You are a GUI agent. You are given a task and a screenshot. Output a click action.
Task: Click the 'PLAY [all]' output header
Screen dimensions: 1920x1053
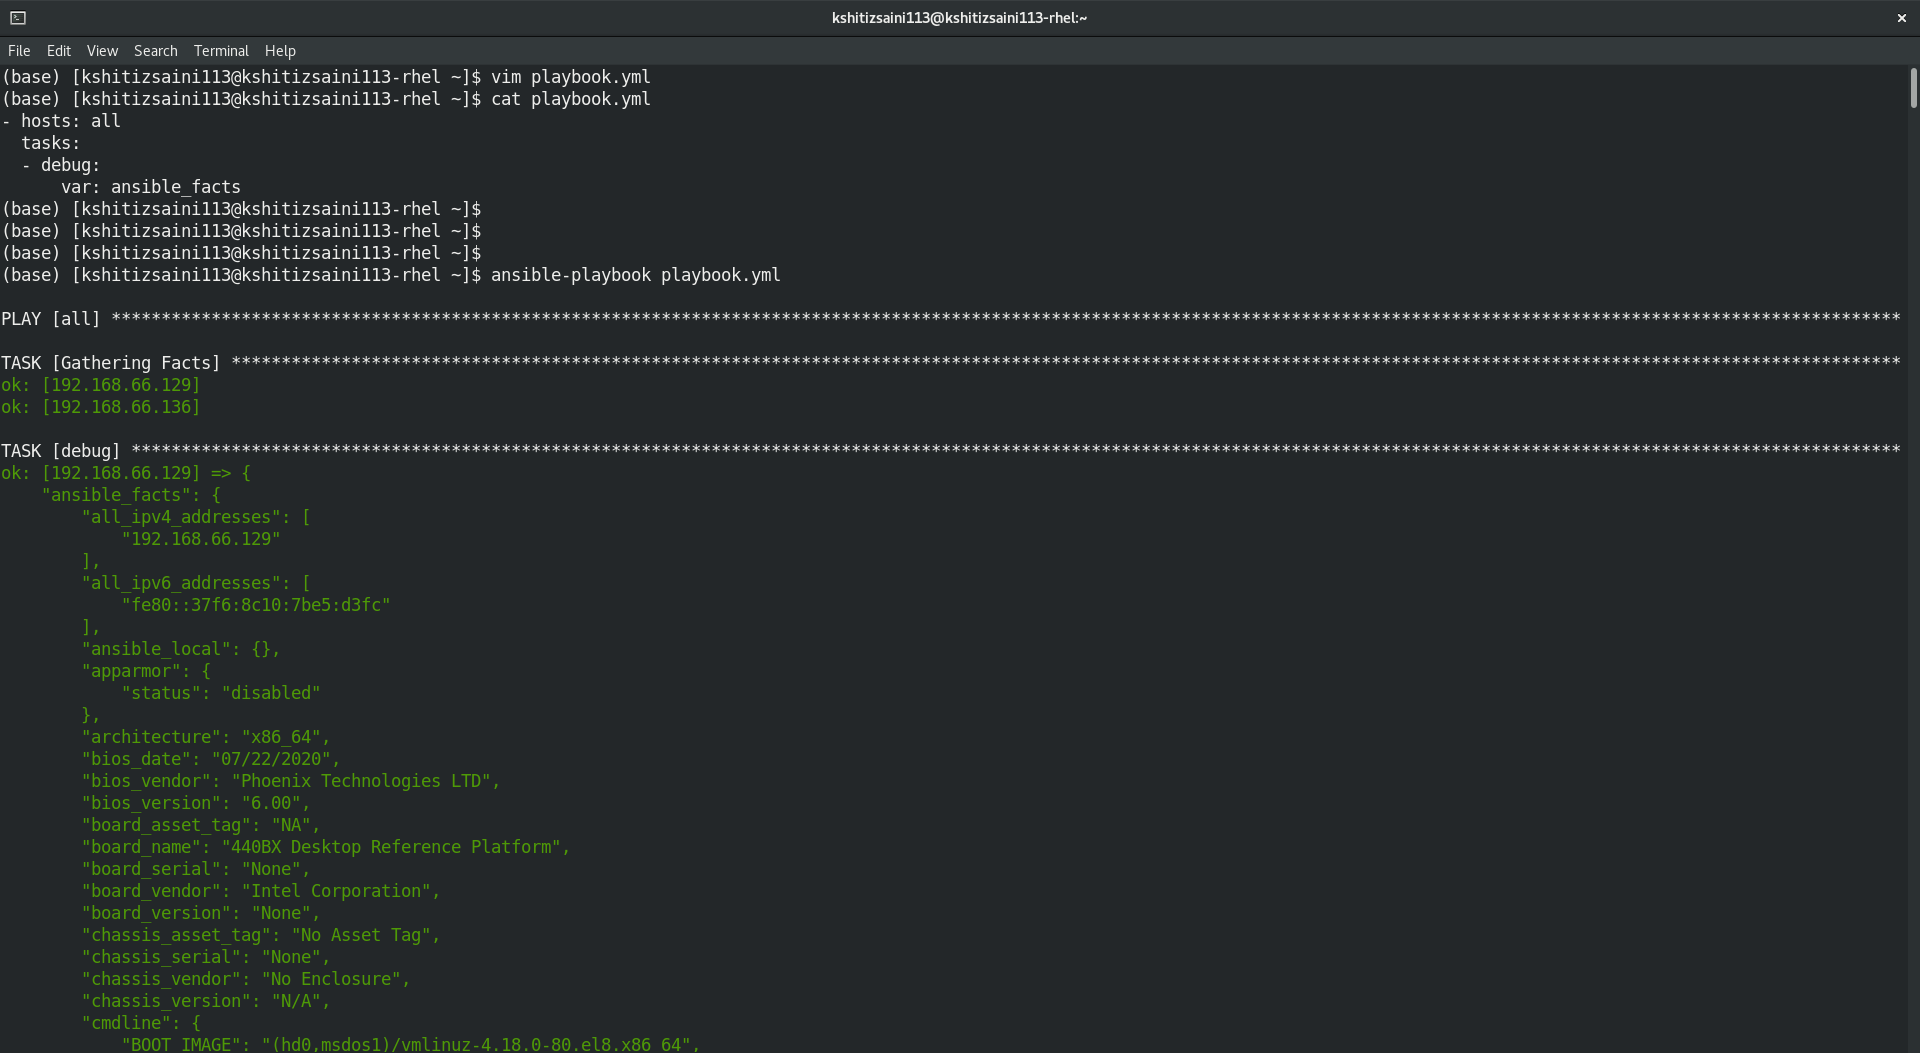click(x=51, y=319)
